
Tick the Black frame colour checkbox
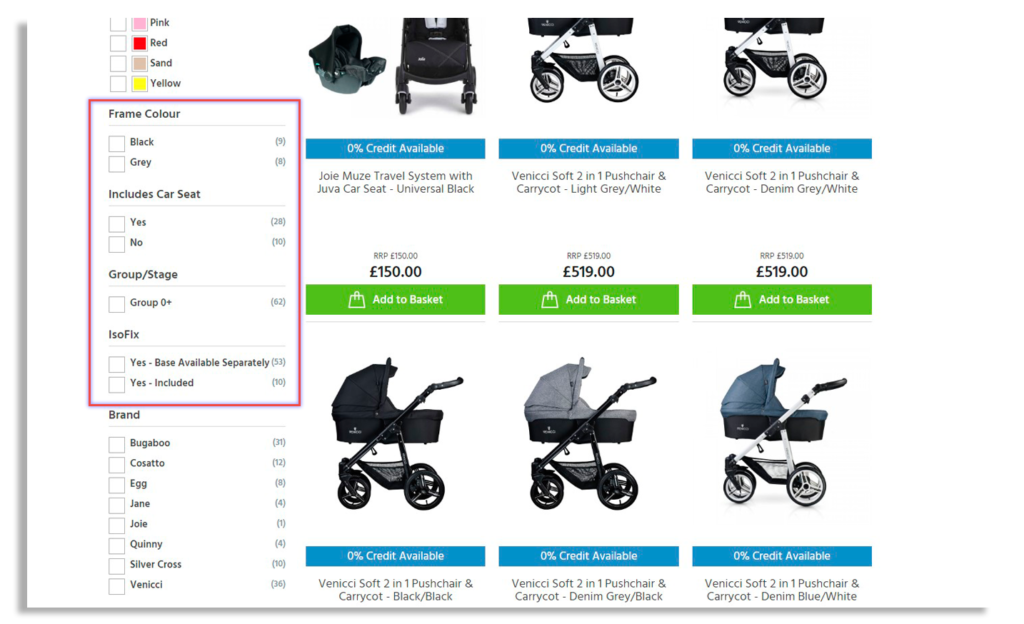pyautogui.click(x=117, y=143)
